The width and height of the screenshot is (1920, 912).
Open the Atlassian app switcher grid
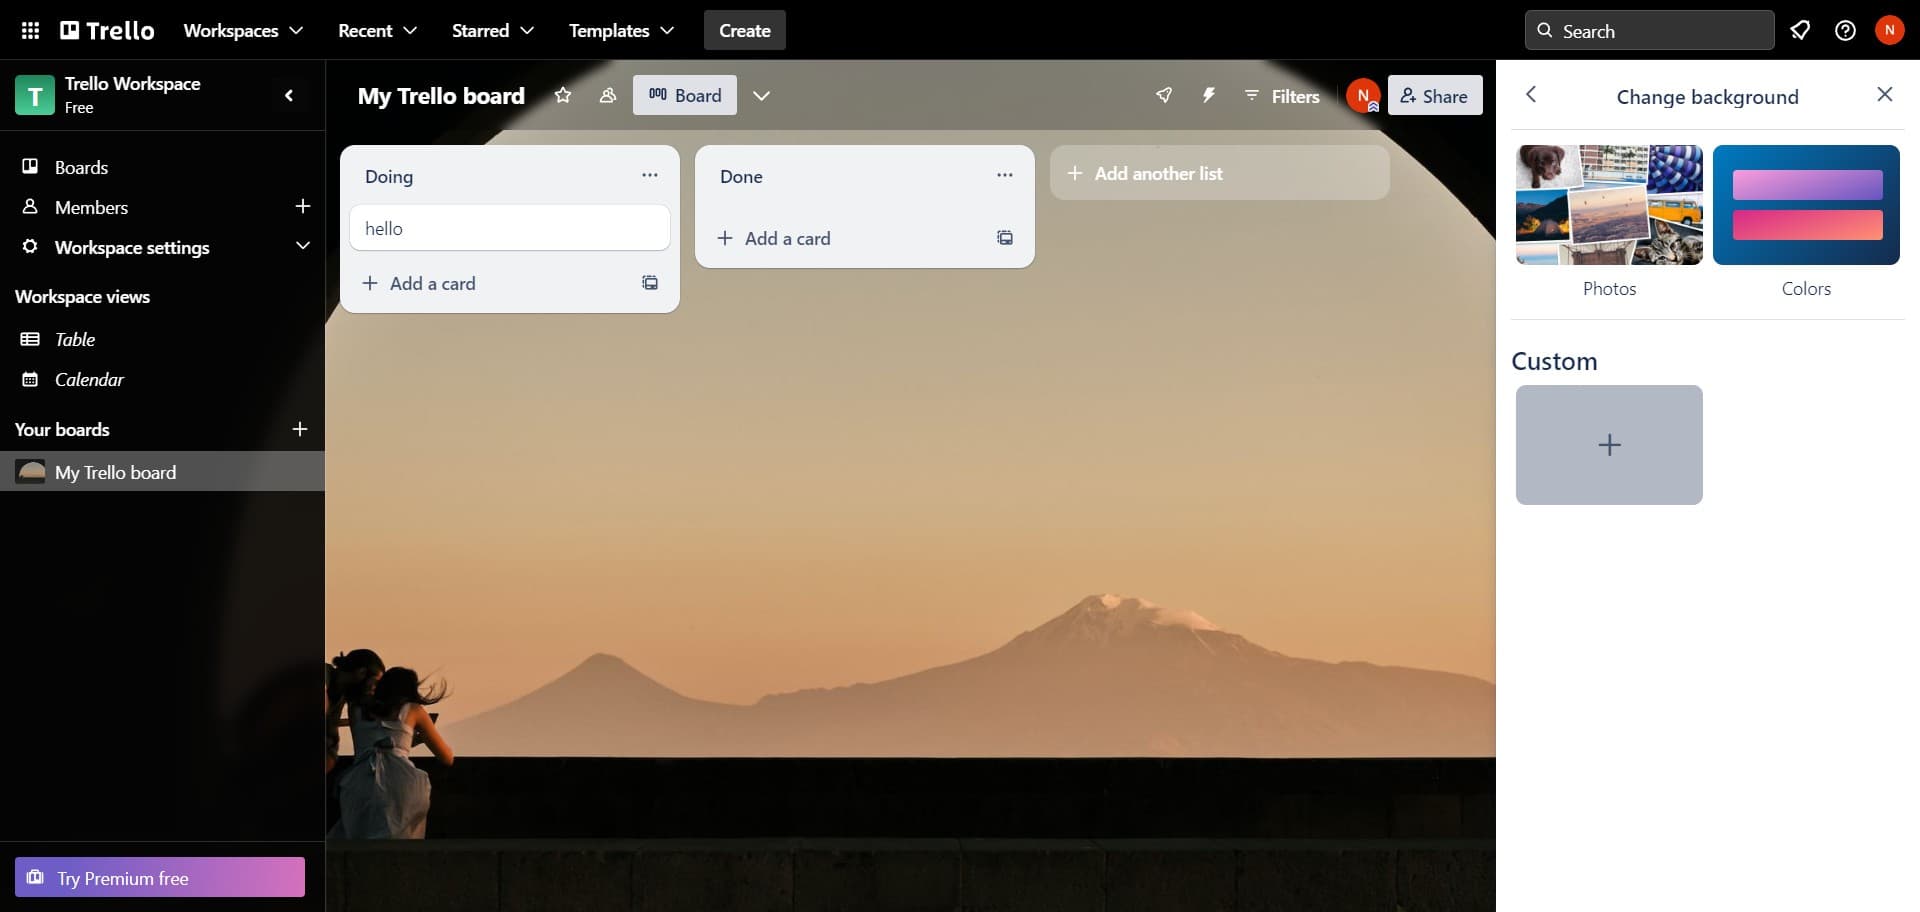coord(30,30)
